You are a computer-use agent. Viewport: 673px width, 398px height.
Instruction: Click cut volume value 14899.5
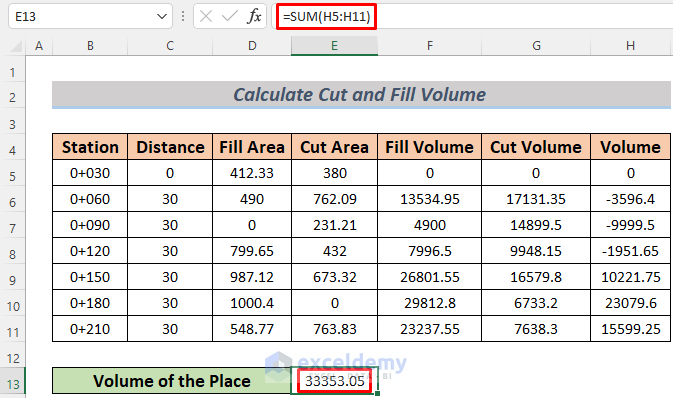[x=536, y=225]
